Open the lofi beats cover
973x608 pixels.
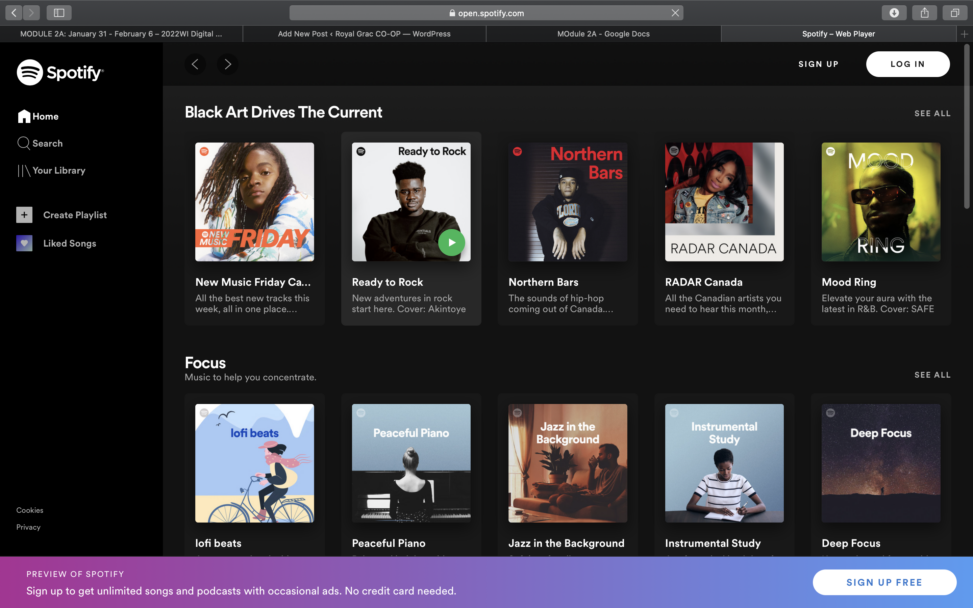(254, 463)
